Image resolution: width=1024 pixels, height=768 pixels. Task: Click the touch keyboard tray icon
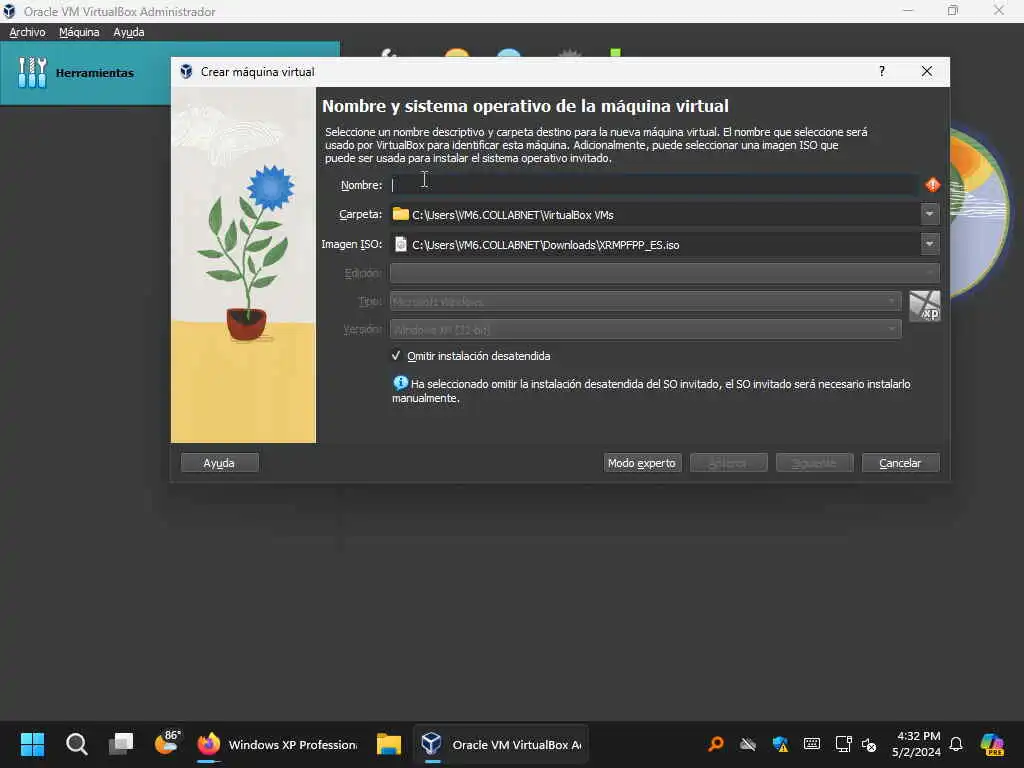[812, 744]
